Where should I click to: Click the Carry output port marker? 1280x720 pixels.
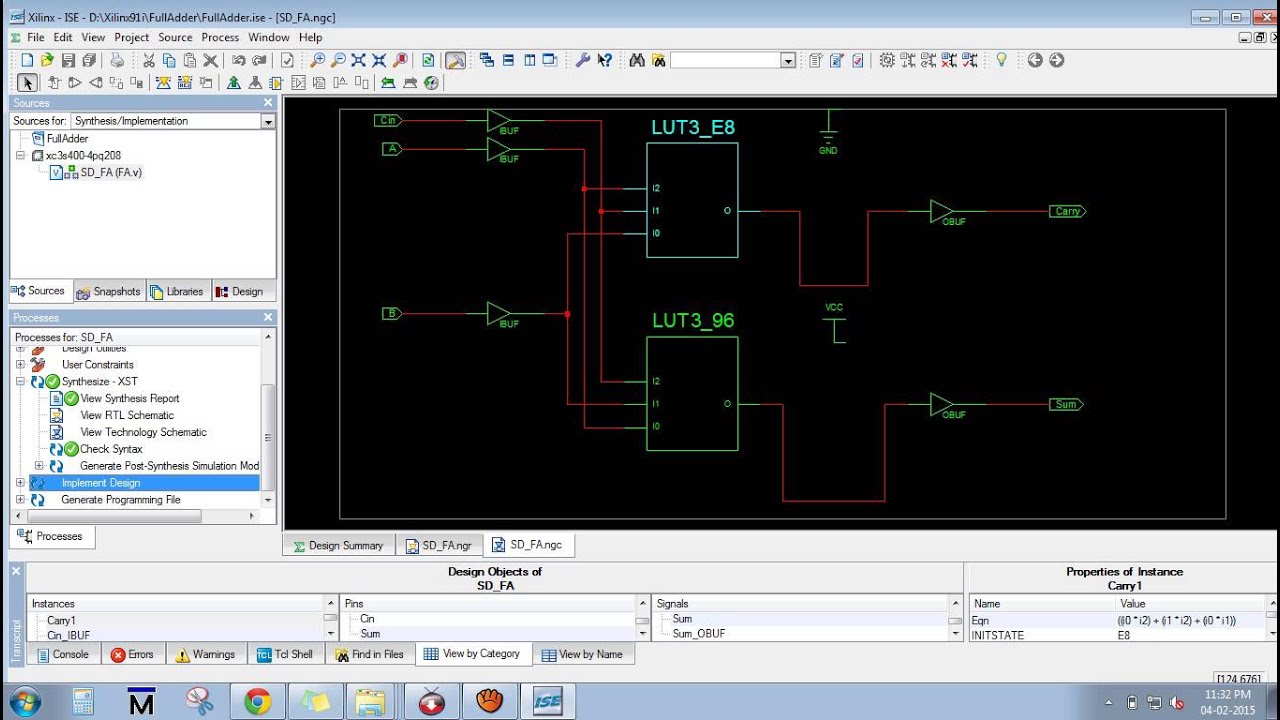(x=1067, y=211)
